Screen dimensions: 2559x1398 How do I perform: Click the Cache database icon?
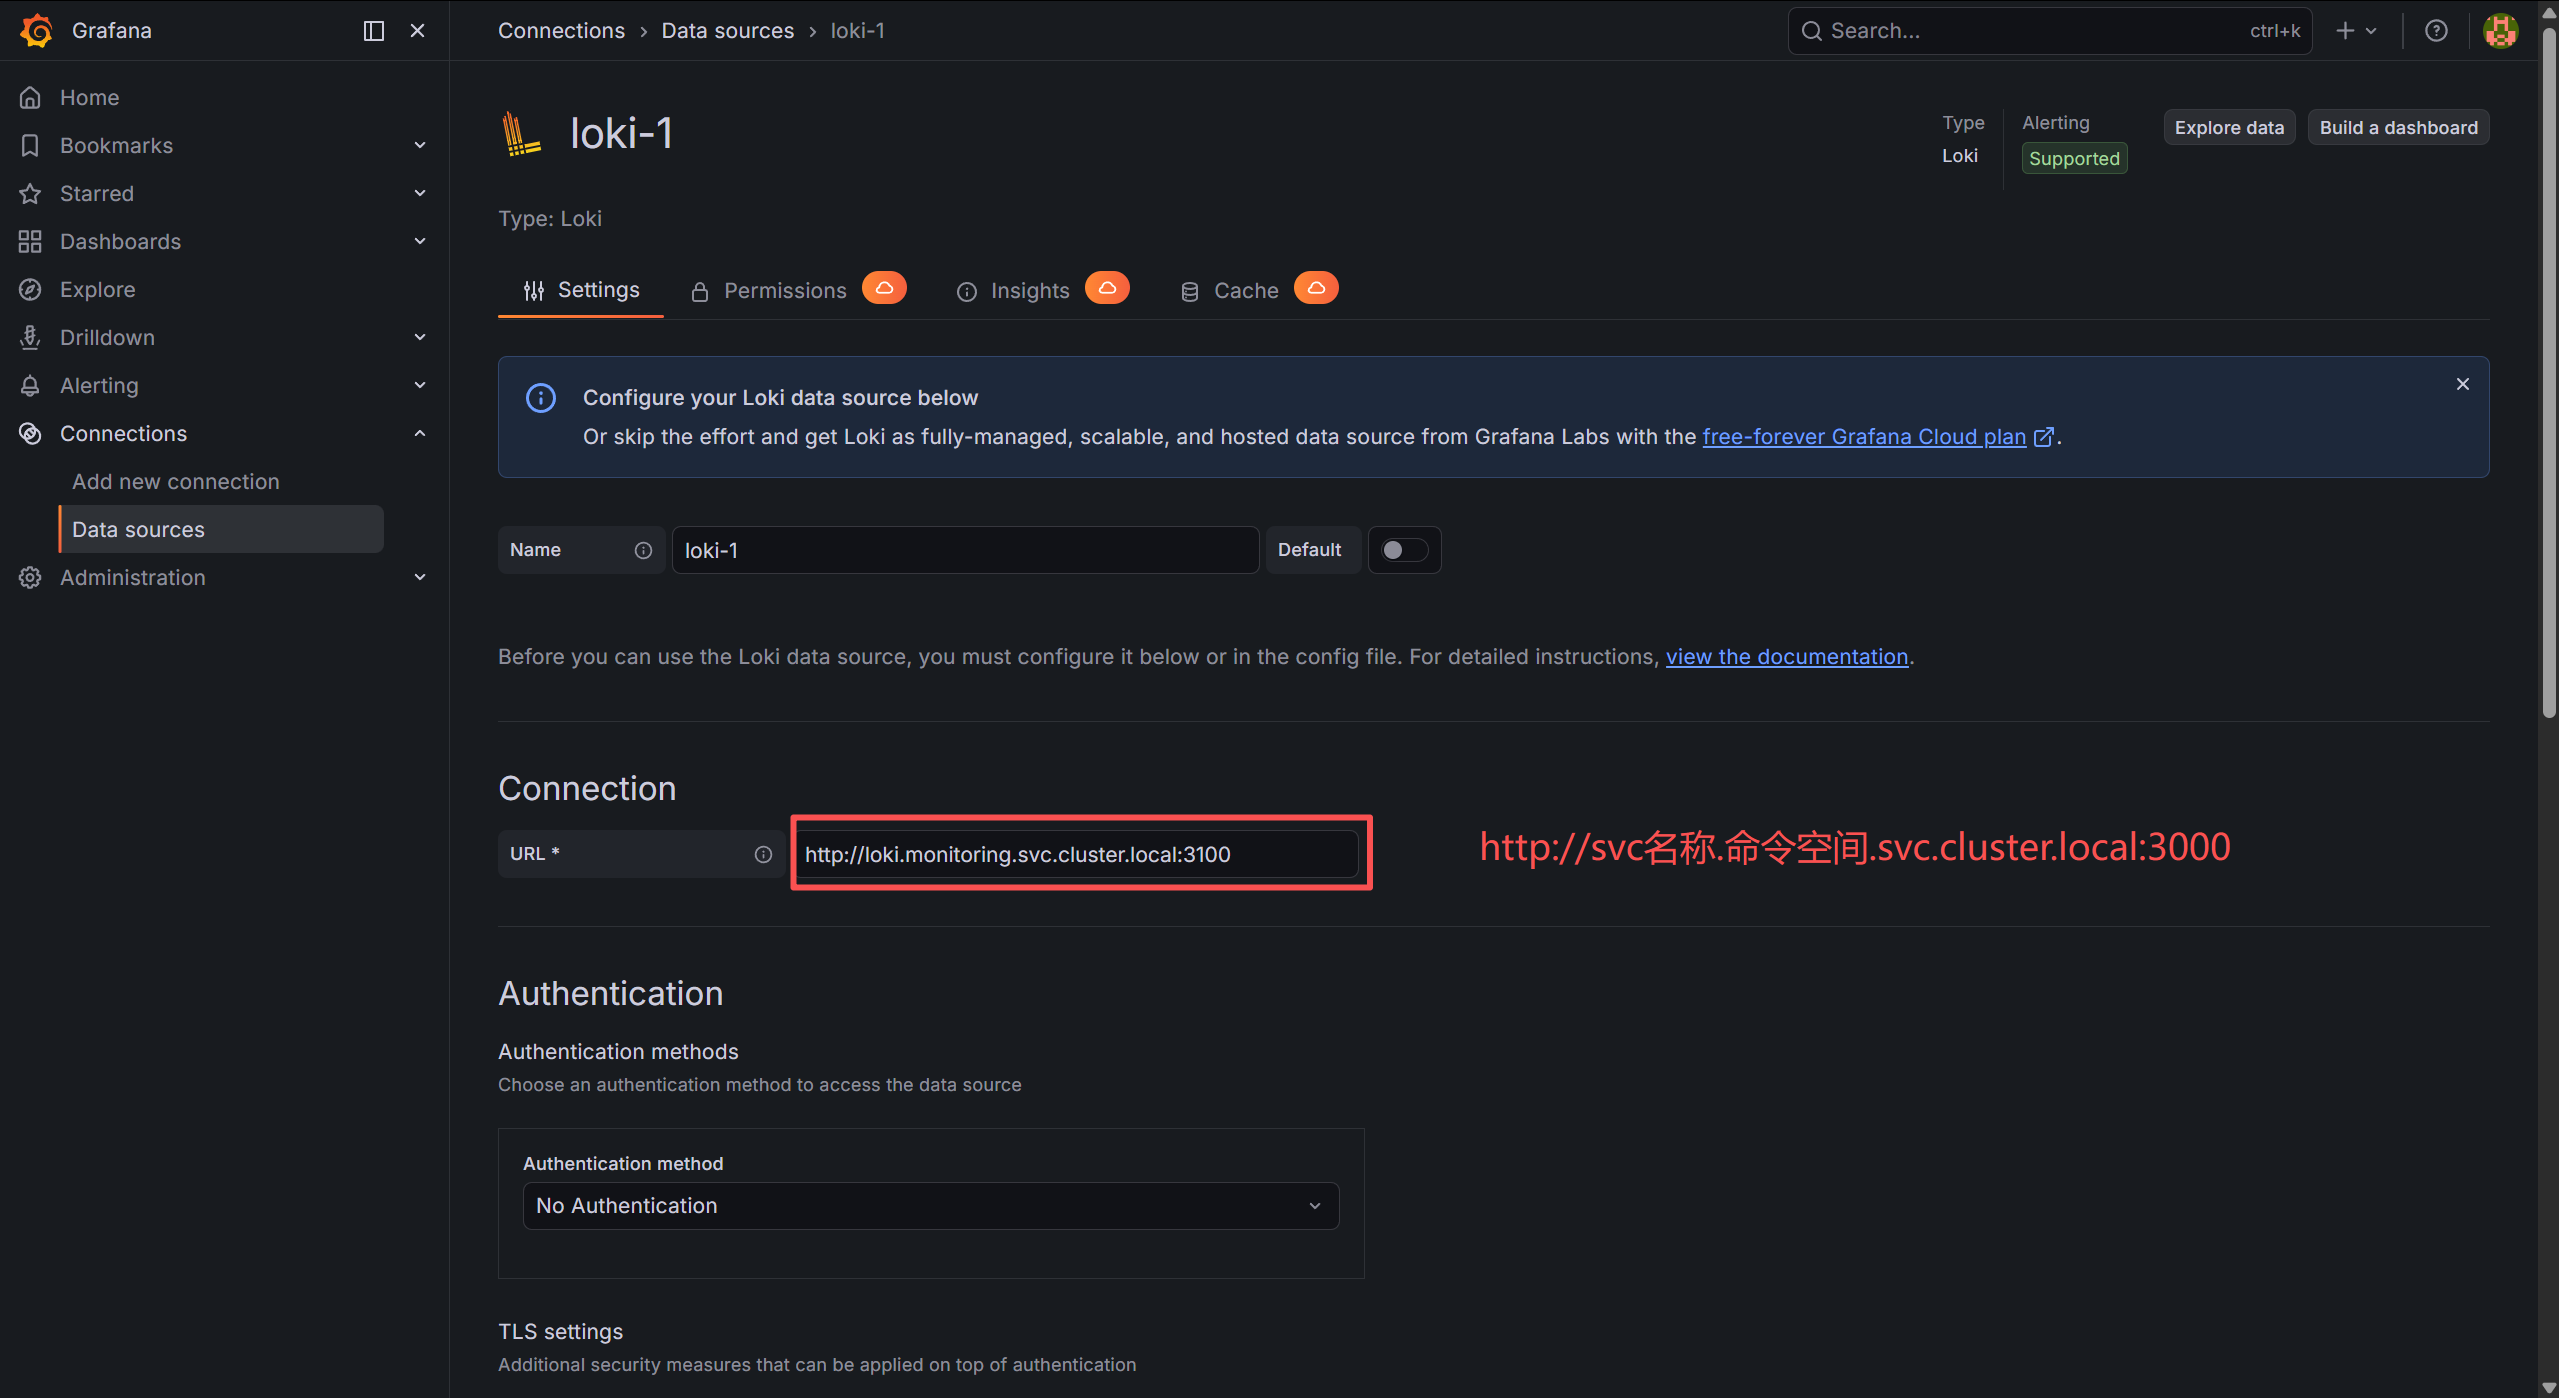point(1190,292)
